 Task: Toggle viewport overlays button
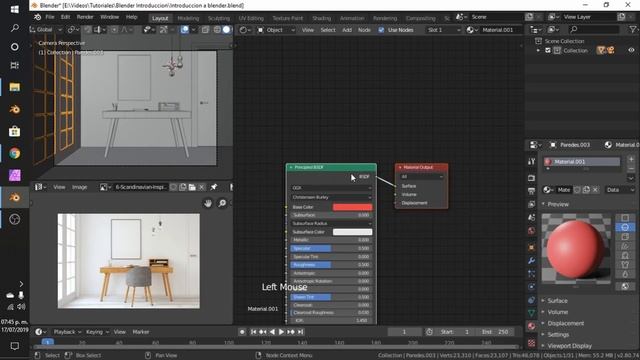(x=184, y=30)
